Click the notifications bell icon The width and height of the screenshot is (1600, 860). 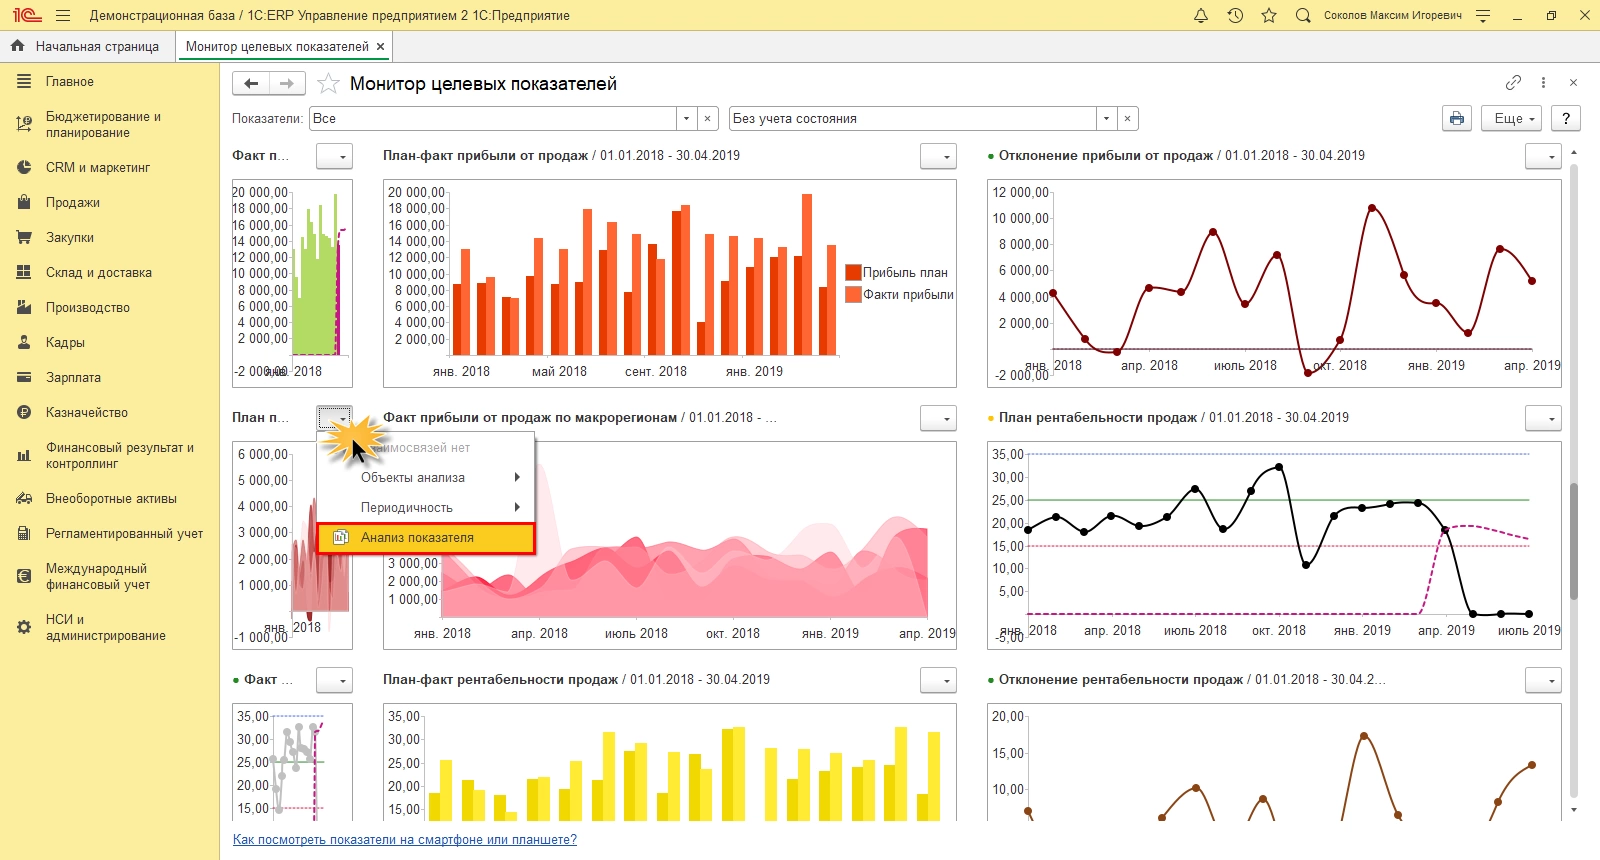click(x=1201, y=15)
